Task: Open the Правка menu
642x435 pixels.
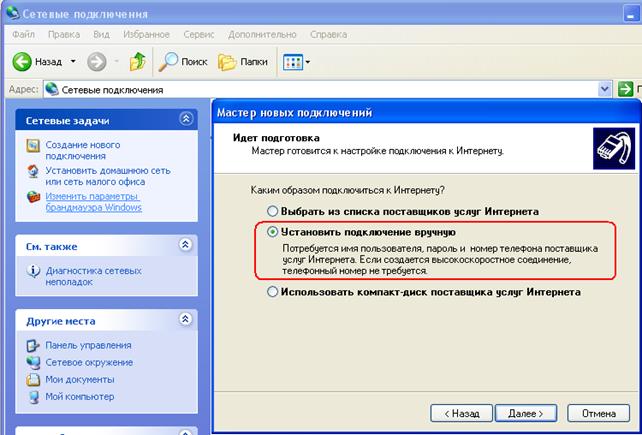Action: pos(64,34)
